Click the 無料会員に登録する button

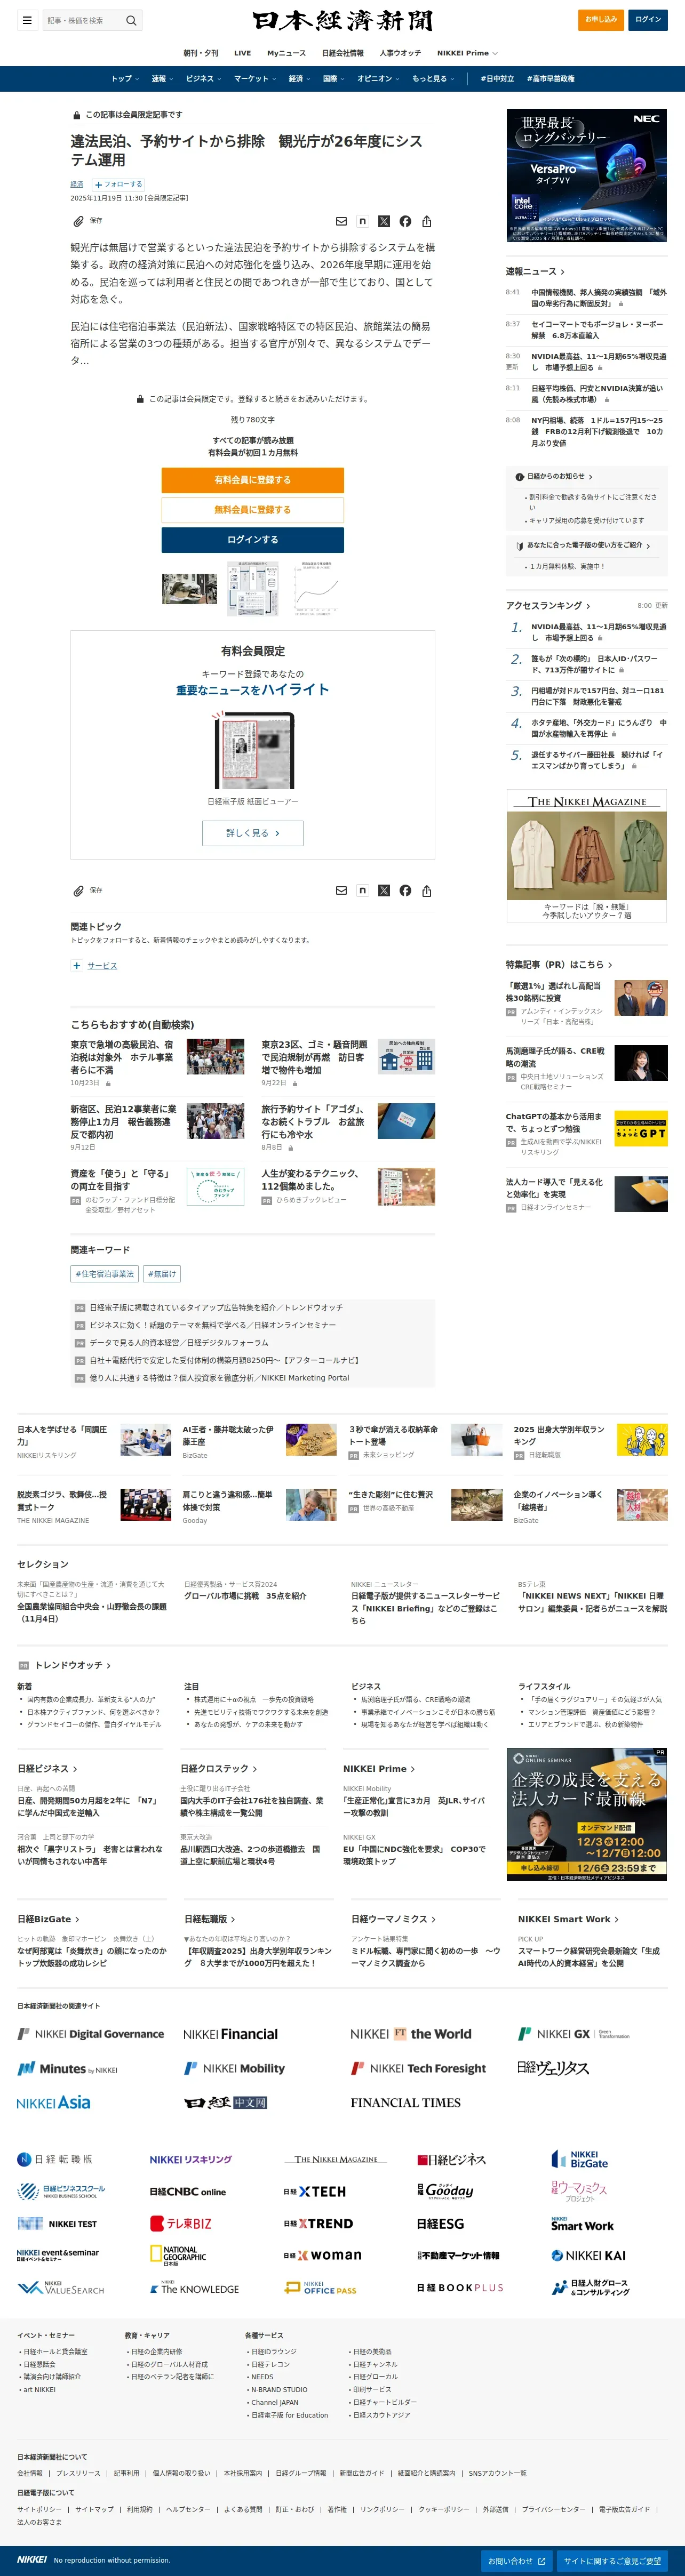pyautogui.click(x=253, y=510)
